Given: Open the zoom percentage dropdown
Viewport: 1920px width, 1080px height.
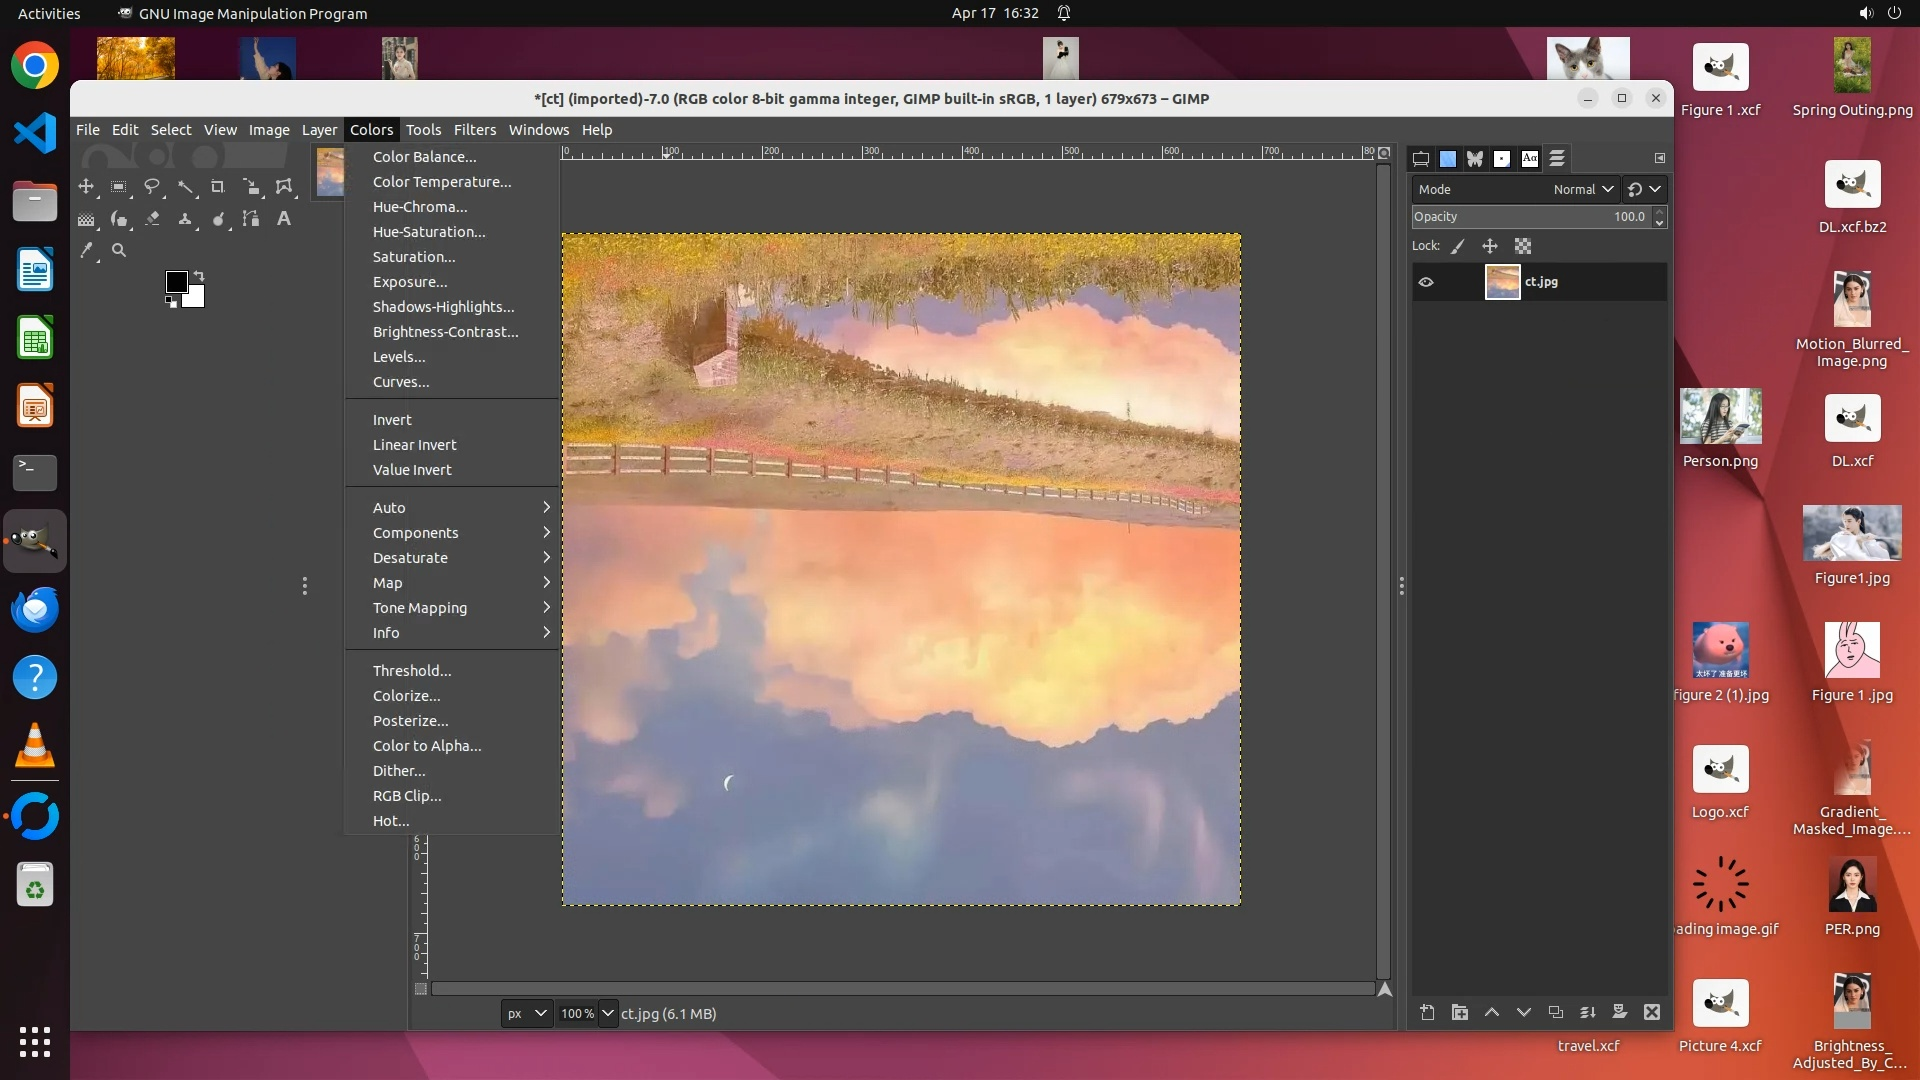Looking at the screenshot, I should [607, 1013].
